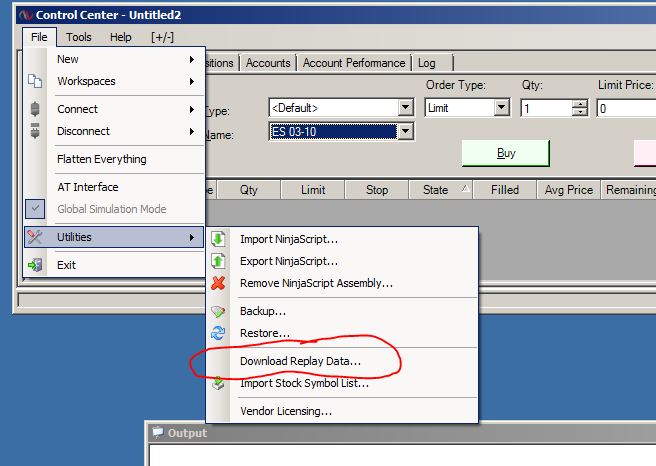This screenshot has width=656, height=466.
Task: Sort by the Limit column header
Action: click(x=313, y=190)
